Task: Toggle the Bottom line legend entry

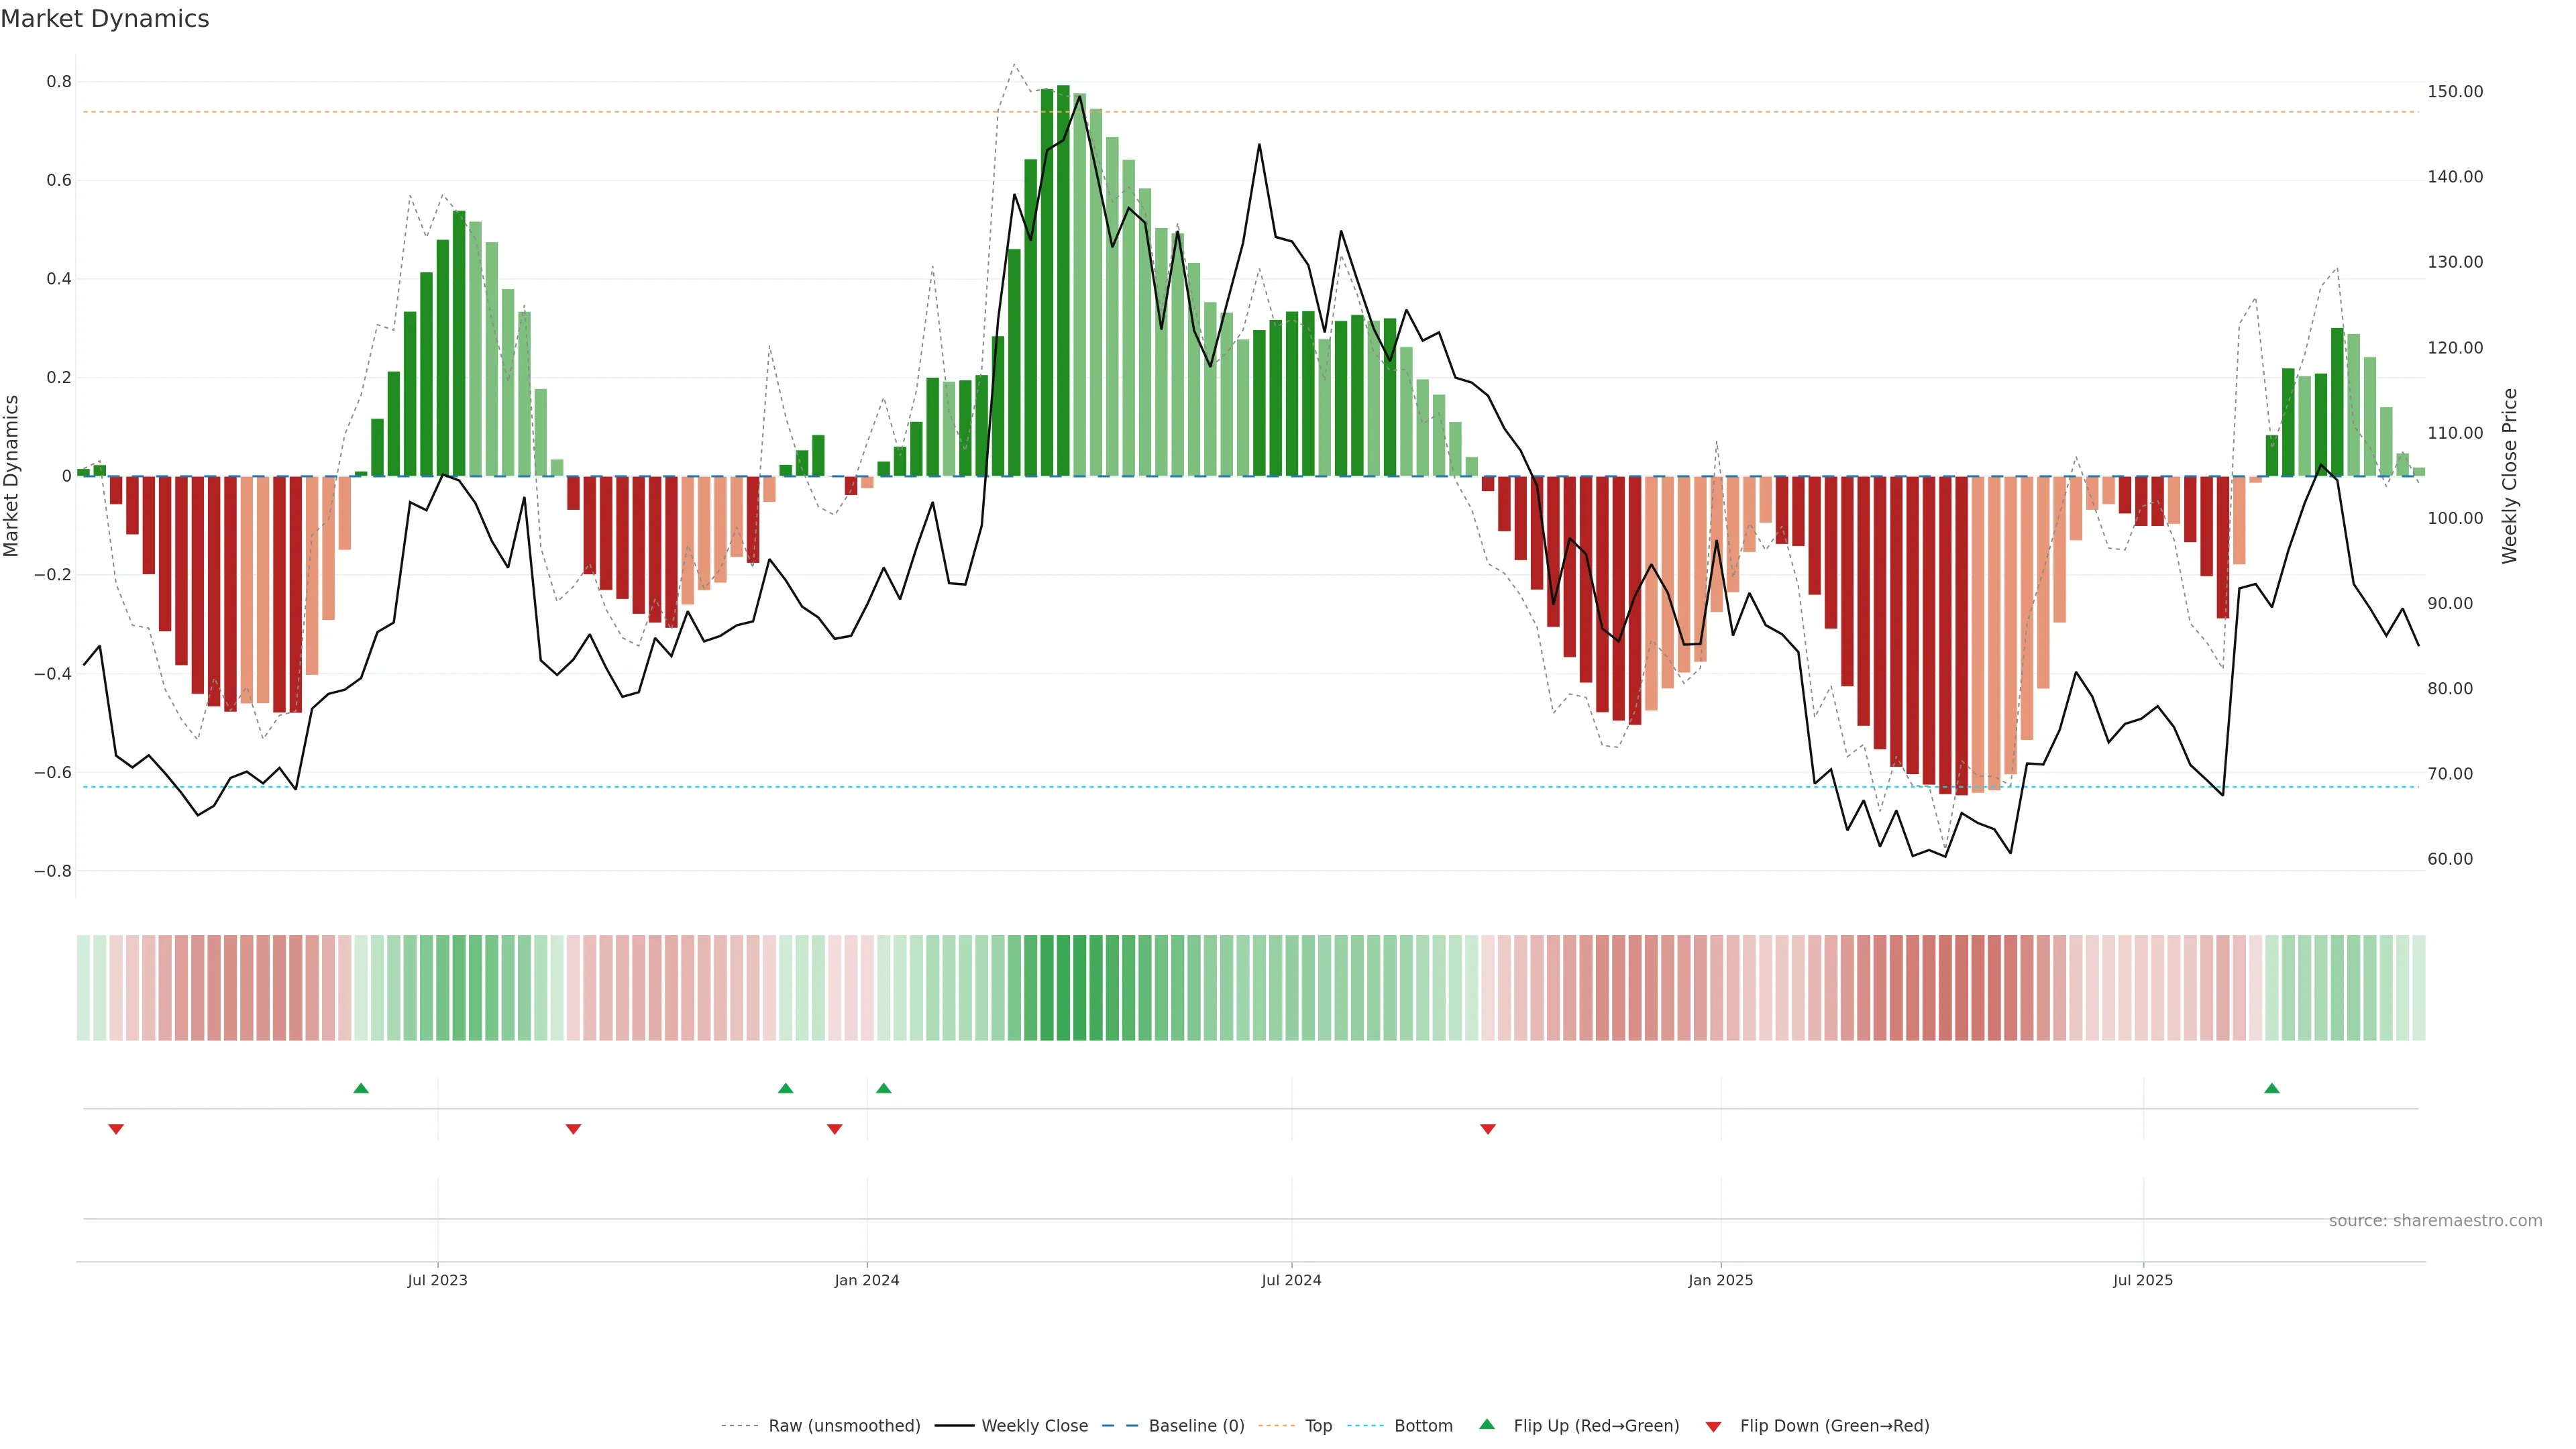Action: [x=1423, y=1425]
